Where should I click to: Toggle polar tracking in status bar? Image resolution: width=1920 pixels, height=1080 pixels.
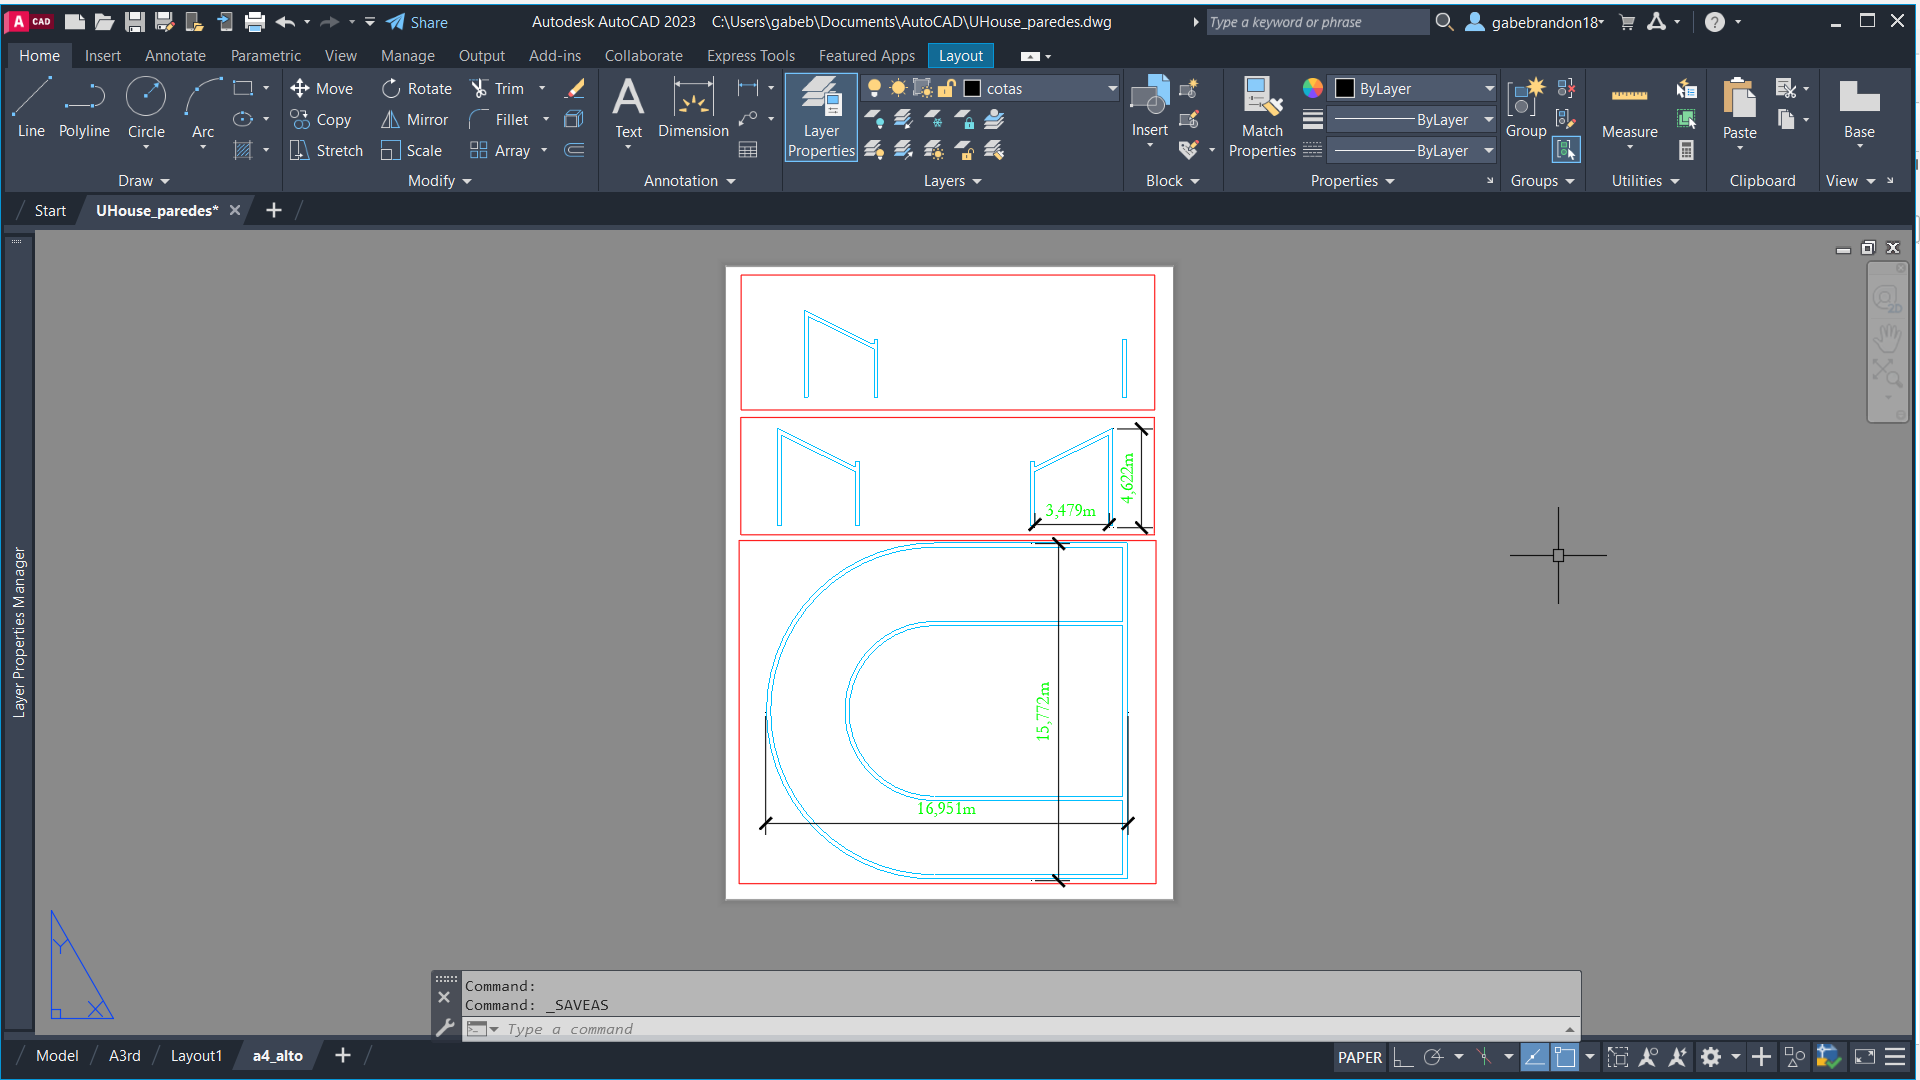(1433, 1057)
